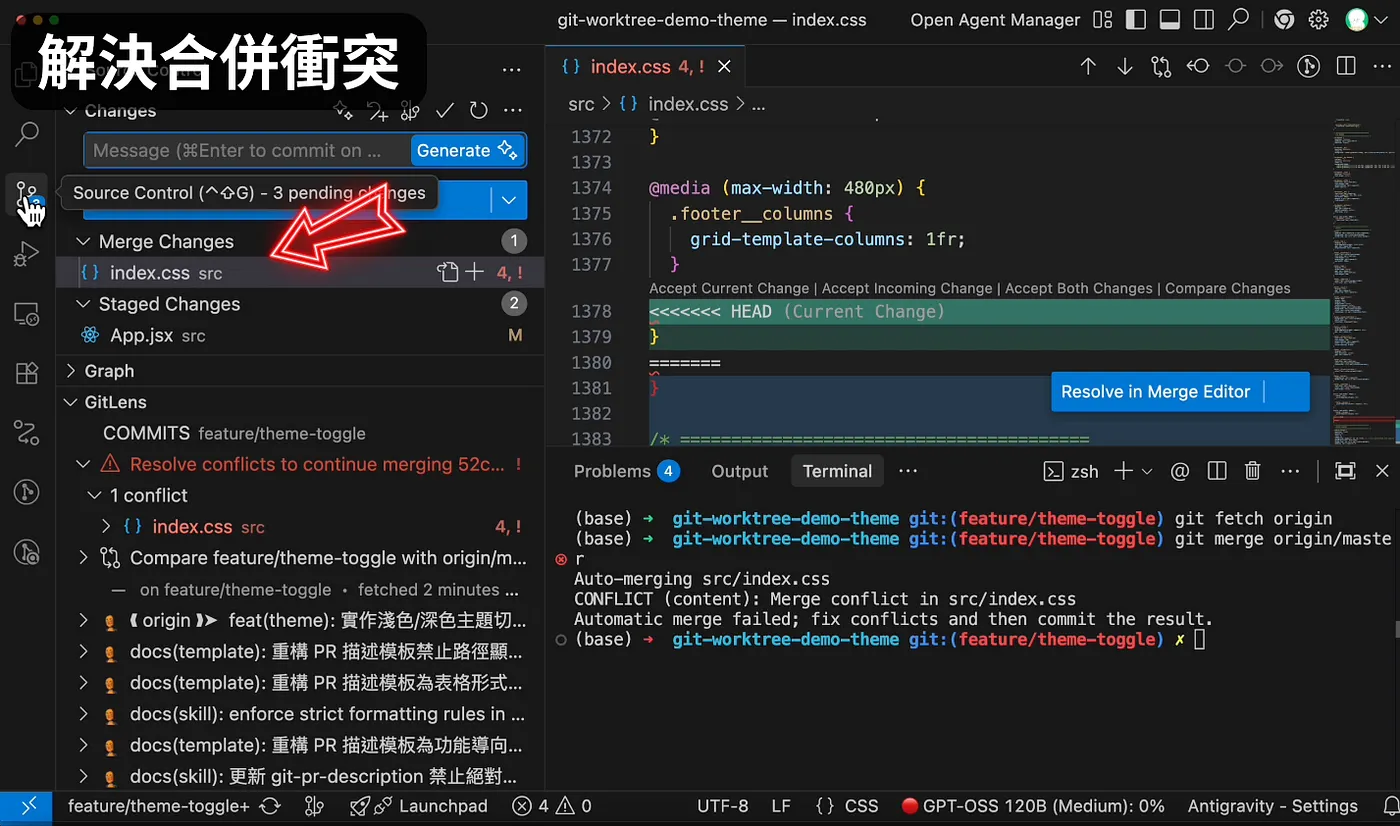Collapse the 1 conflict tree node
Image resolution: width=1400 pixels, height=826 pixels.
click(95, 495)
